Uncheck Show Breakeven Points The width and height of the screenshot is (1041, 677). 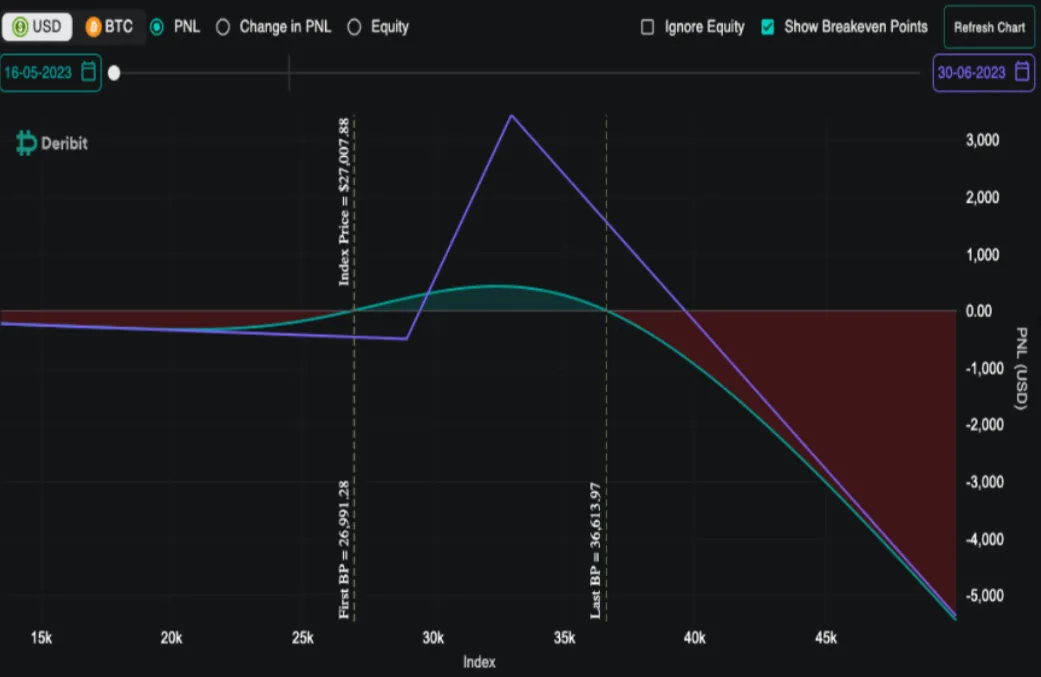click(x=767, y=27)
